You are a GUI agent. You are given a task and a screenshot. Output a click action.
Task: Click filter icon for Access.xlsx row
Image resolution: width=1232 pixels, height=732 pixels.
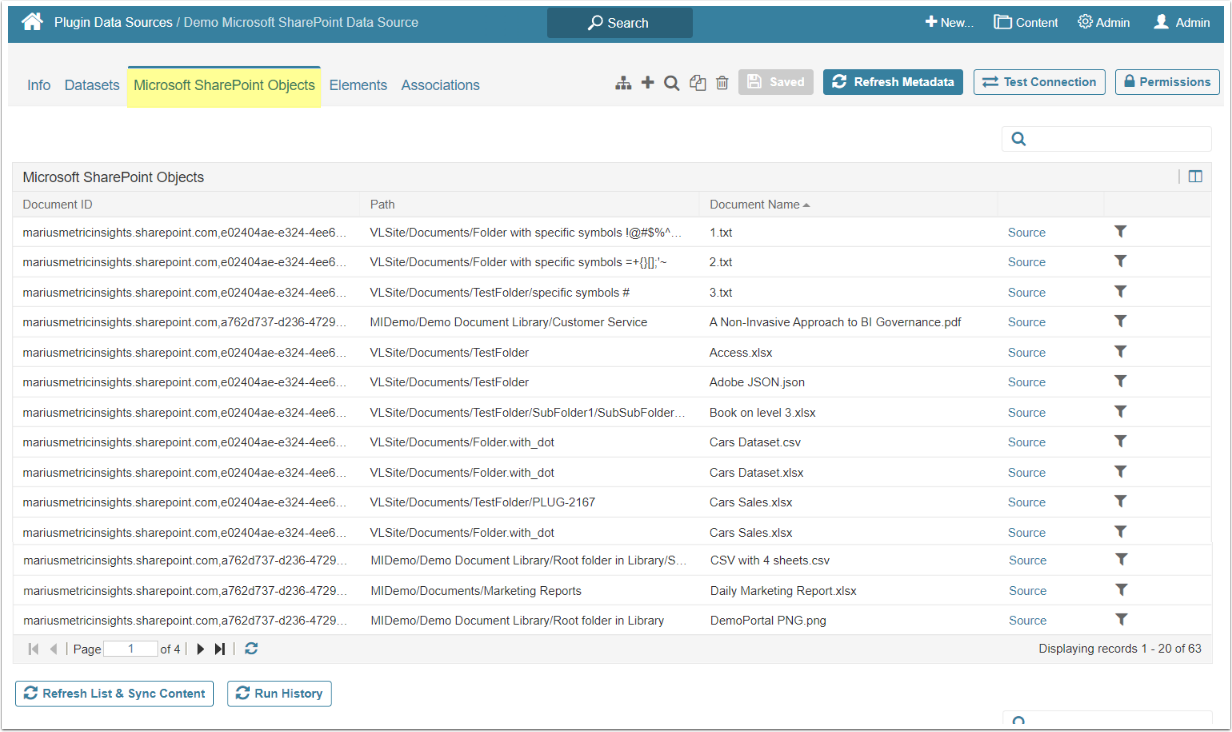tap(1120, 352)
